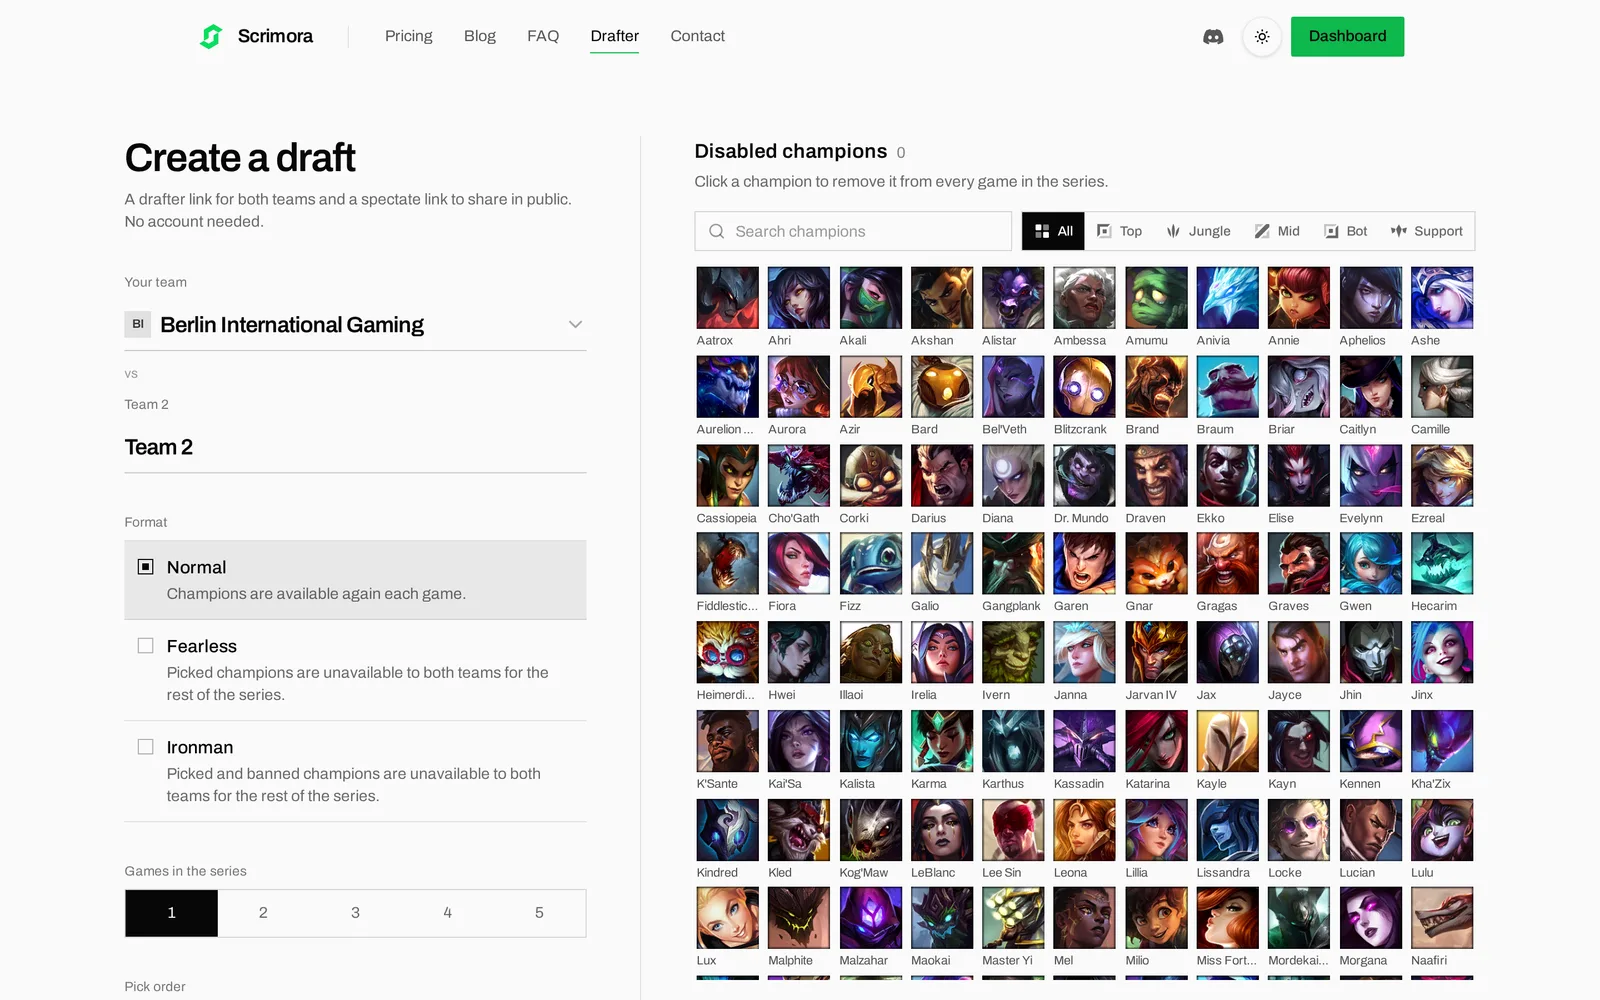This screenshot has width=1600, height=1000.
Task: Toggle the light theme sun icon
Action: [1262, 37]
